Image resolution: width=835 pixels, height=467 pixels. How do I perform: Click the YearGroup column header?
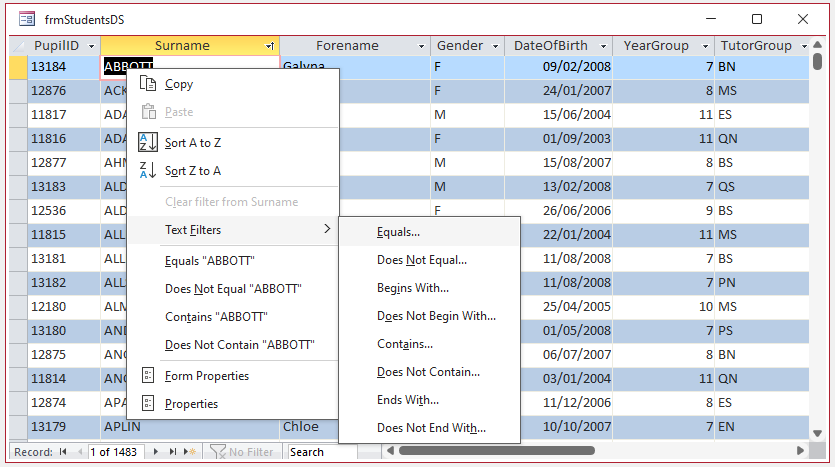coord(663,46)
